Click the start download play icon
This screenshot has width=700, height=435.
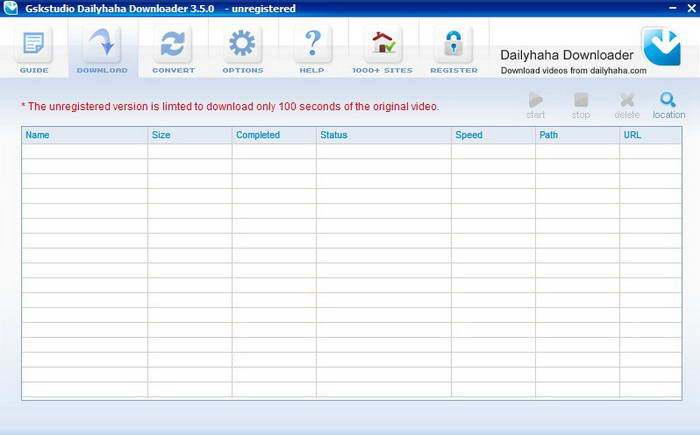(x=535, y=100)
